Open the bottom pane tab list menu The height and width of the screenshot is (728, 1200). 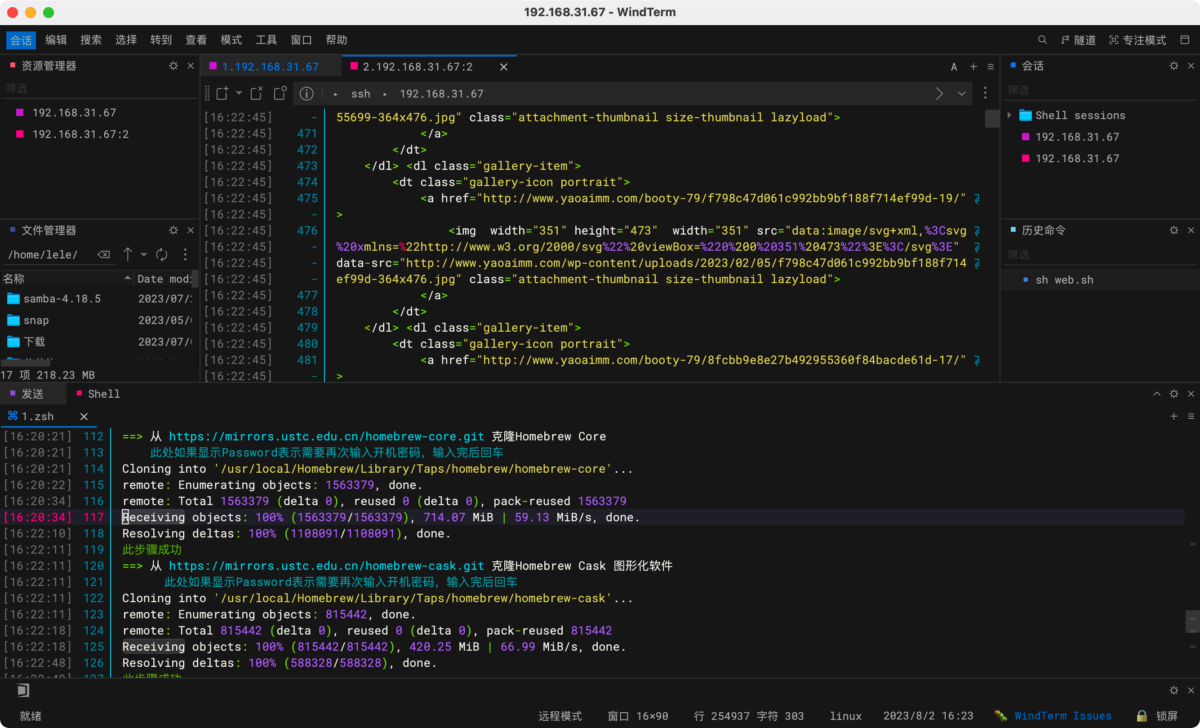point(1190,416)
